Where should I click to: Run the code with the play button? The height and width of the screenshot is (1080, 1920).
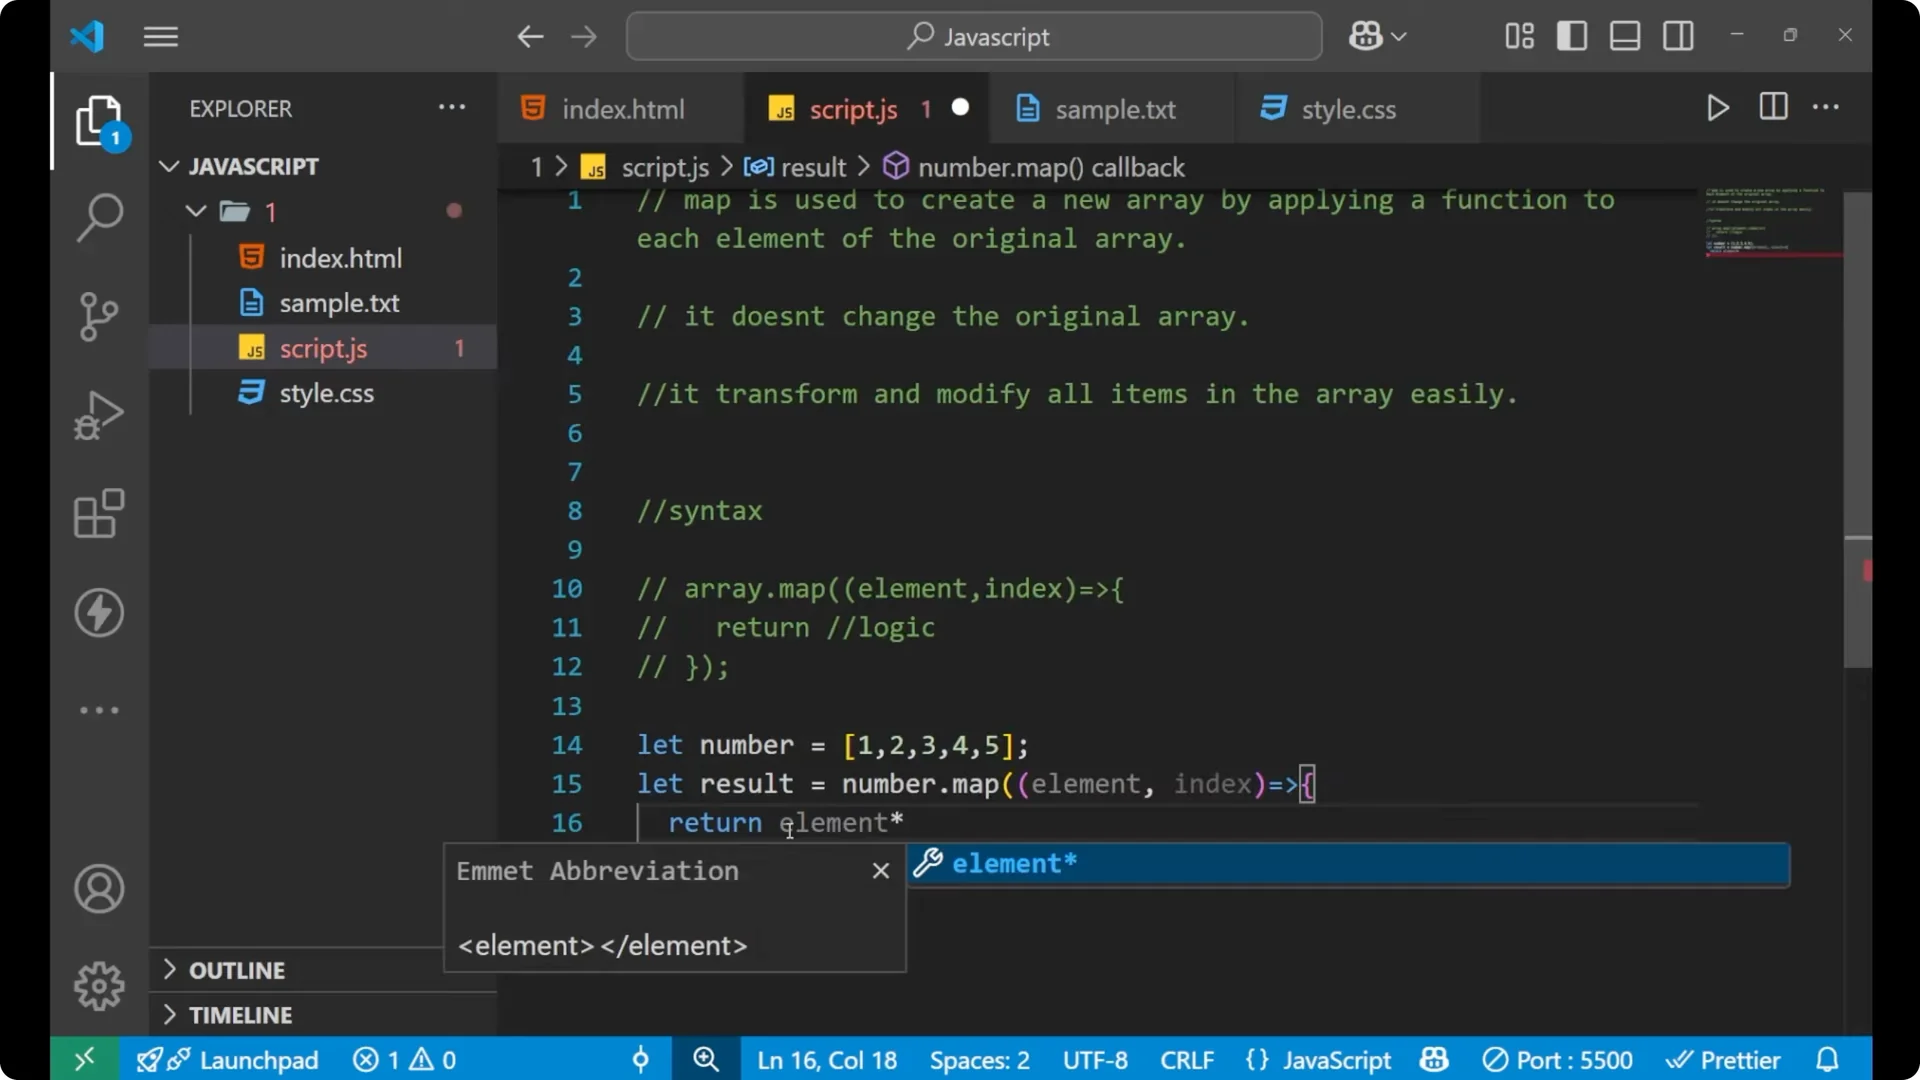(x=1718, y=107)
